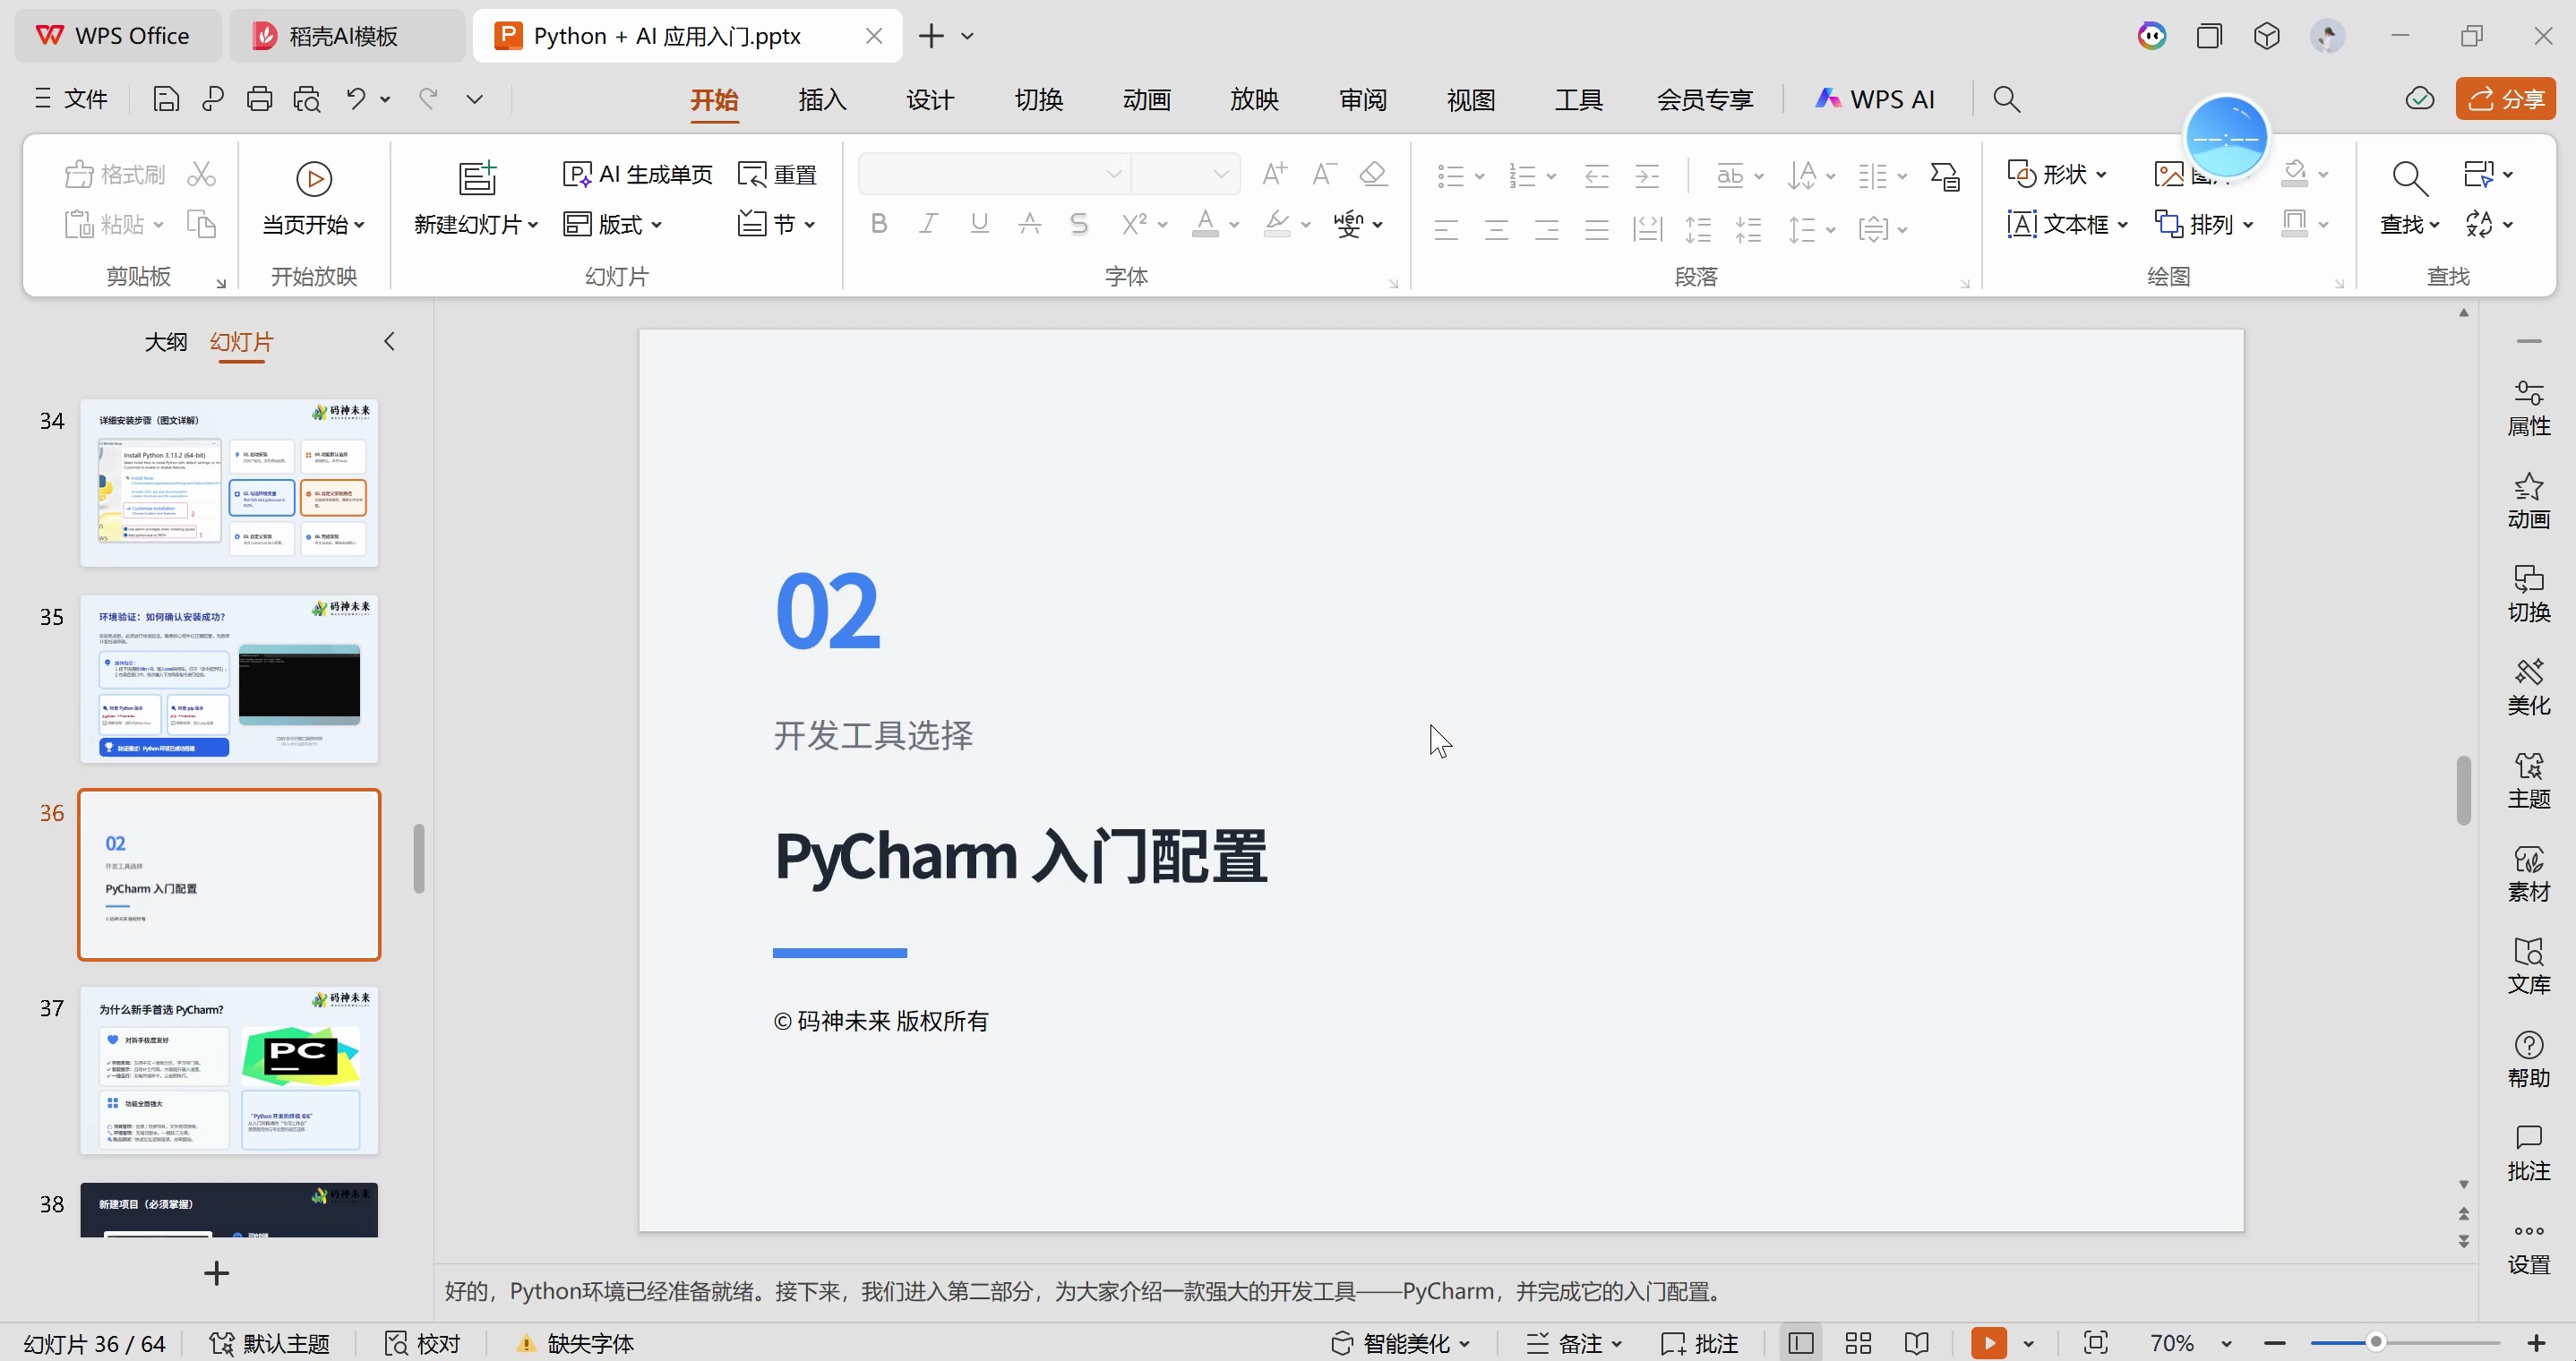The image size is (2576, 1361).
Task: Open 文本框 text box dropdown
Action: (2067, 224)
